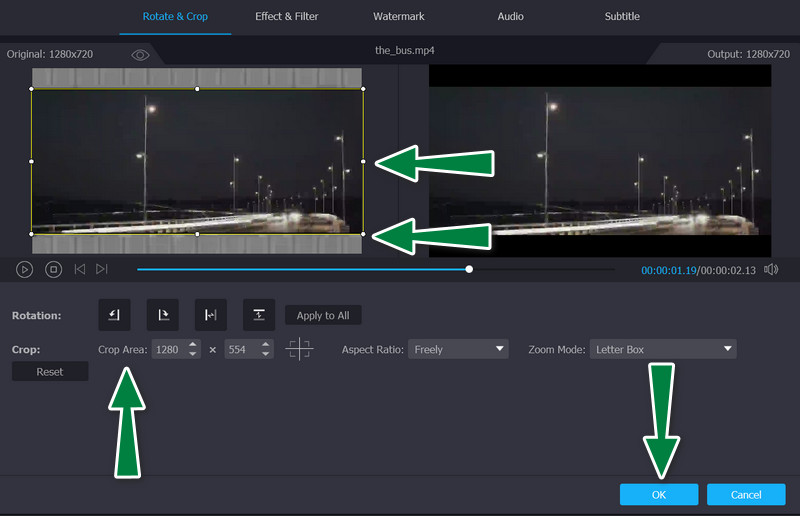Go to the Subtitle tab
800x516 pixels.
[622, 17]
